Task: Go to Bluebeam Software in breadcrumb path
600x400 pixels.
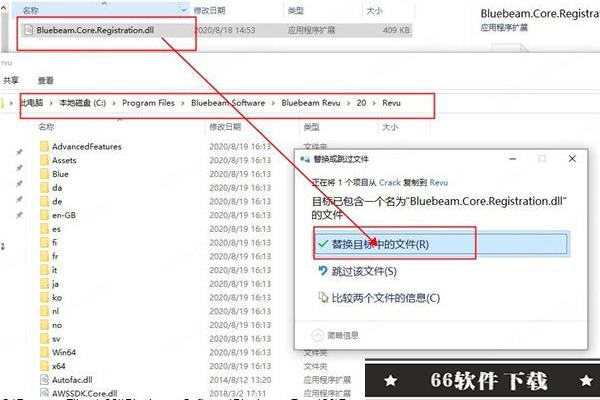Action: click(228, 103)
